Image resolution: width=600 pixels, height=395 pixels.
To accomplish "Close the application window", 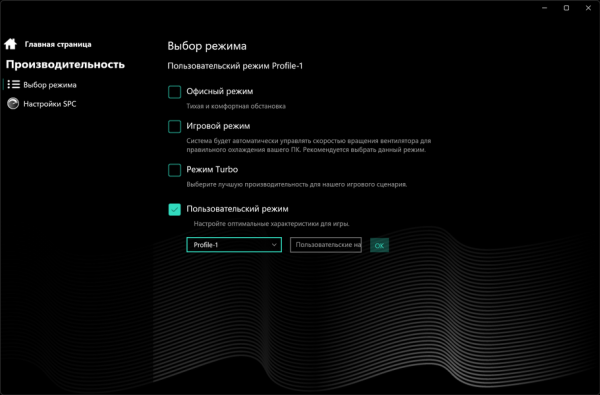I will tap(588, 8).
